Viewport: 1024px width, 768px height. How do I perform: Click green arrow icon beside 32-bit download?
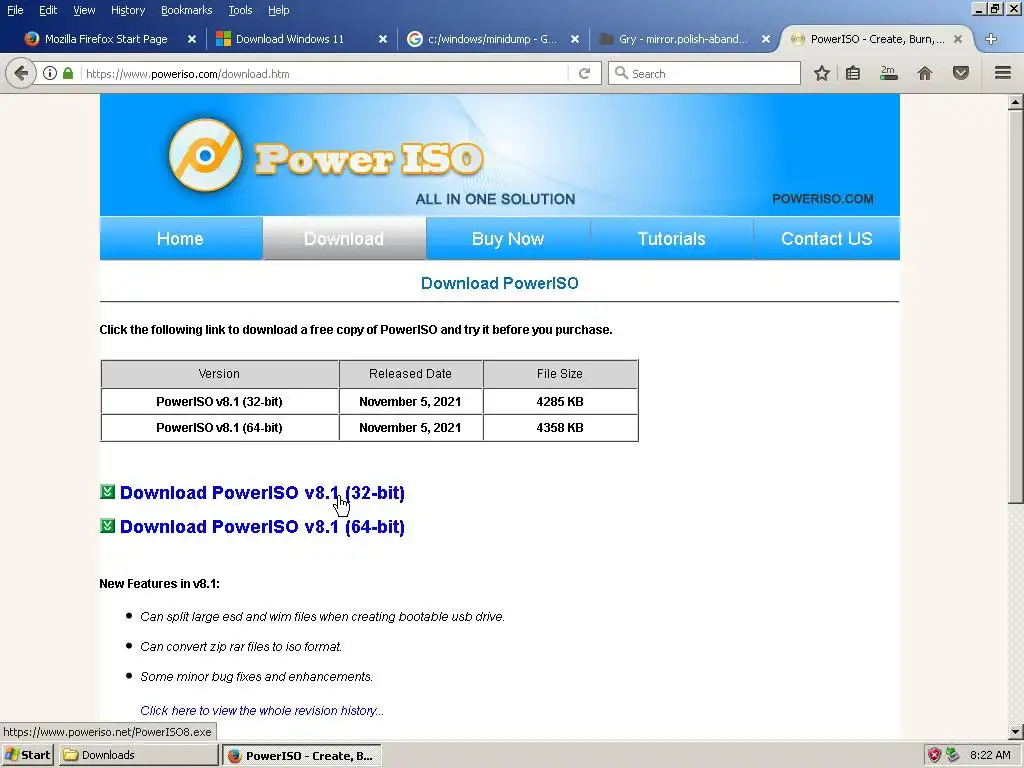tap(108, 492)
